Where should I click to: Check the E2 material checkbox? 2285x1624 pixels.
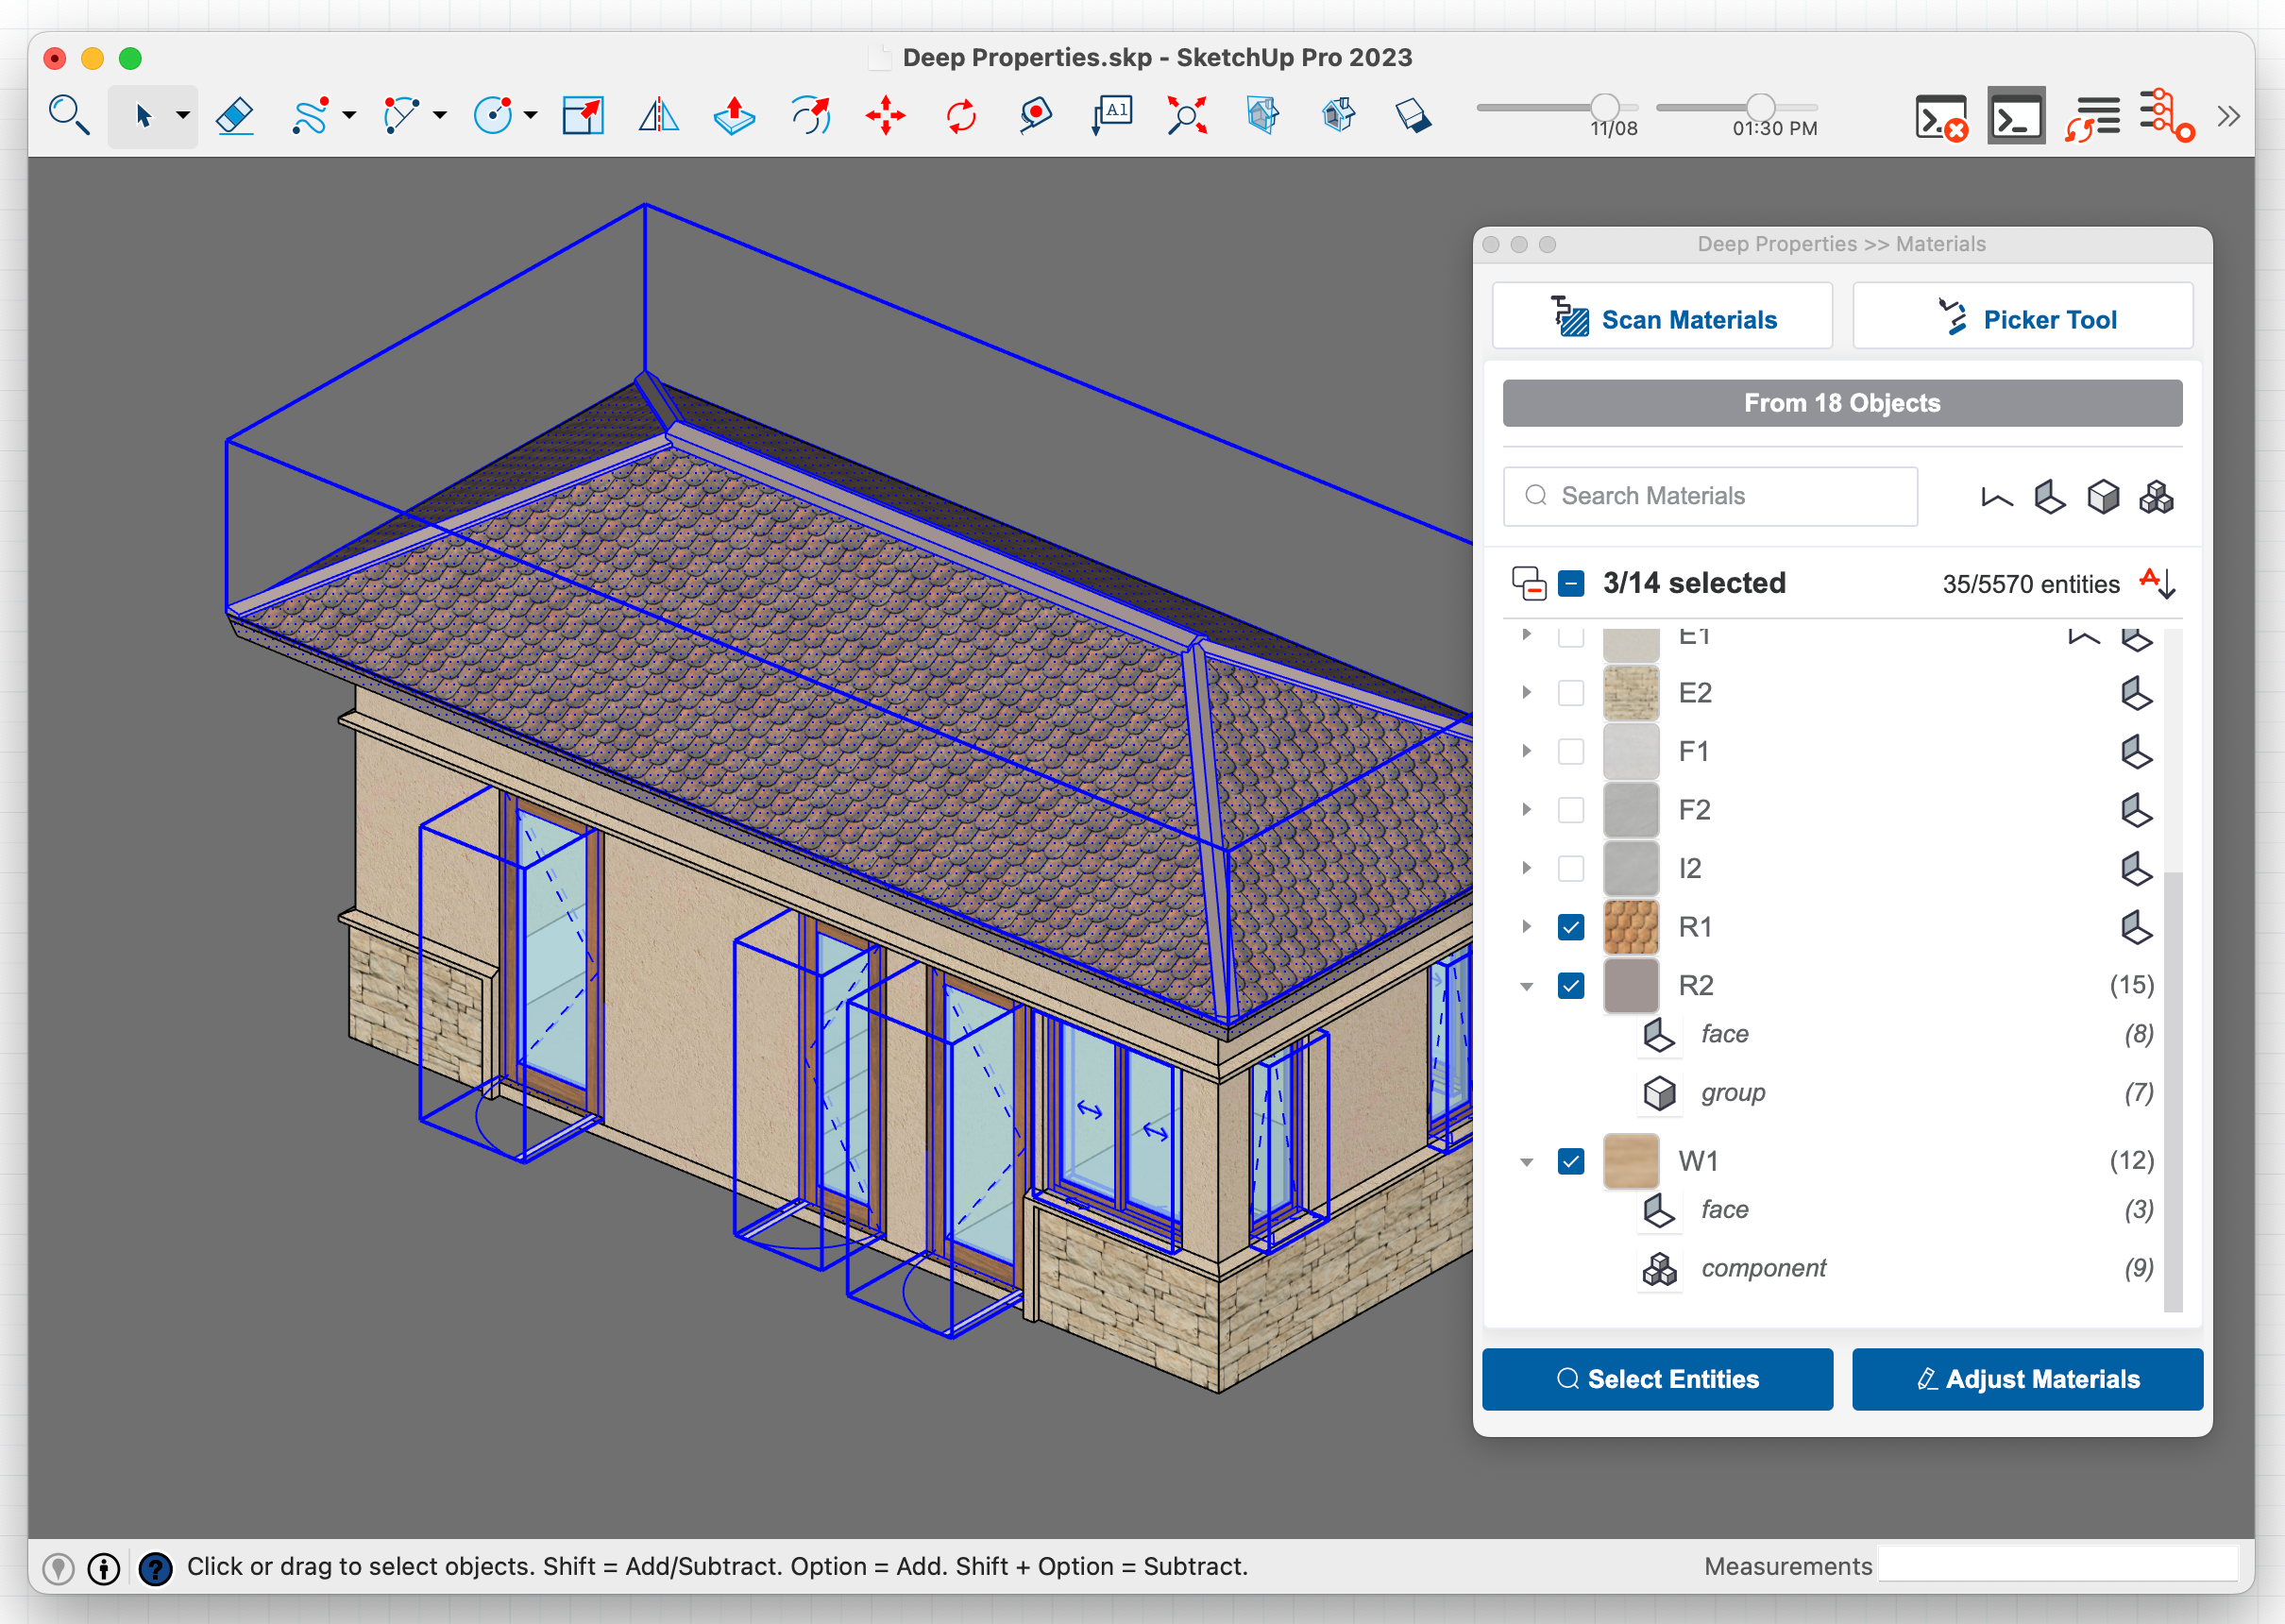tap(1570, 693)
